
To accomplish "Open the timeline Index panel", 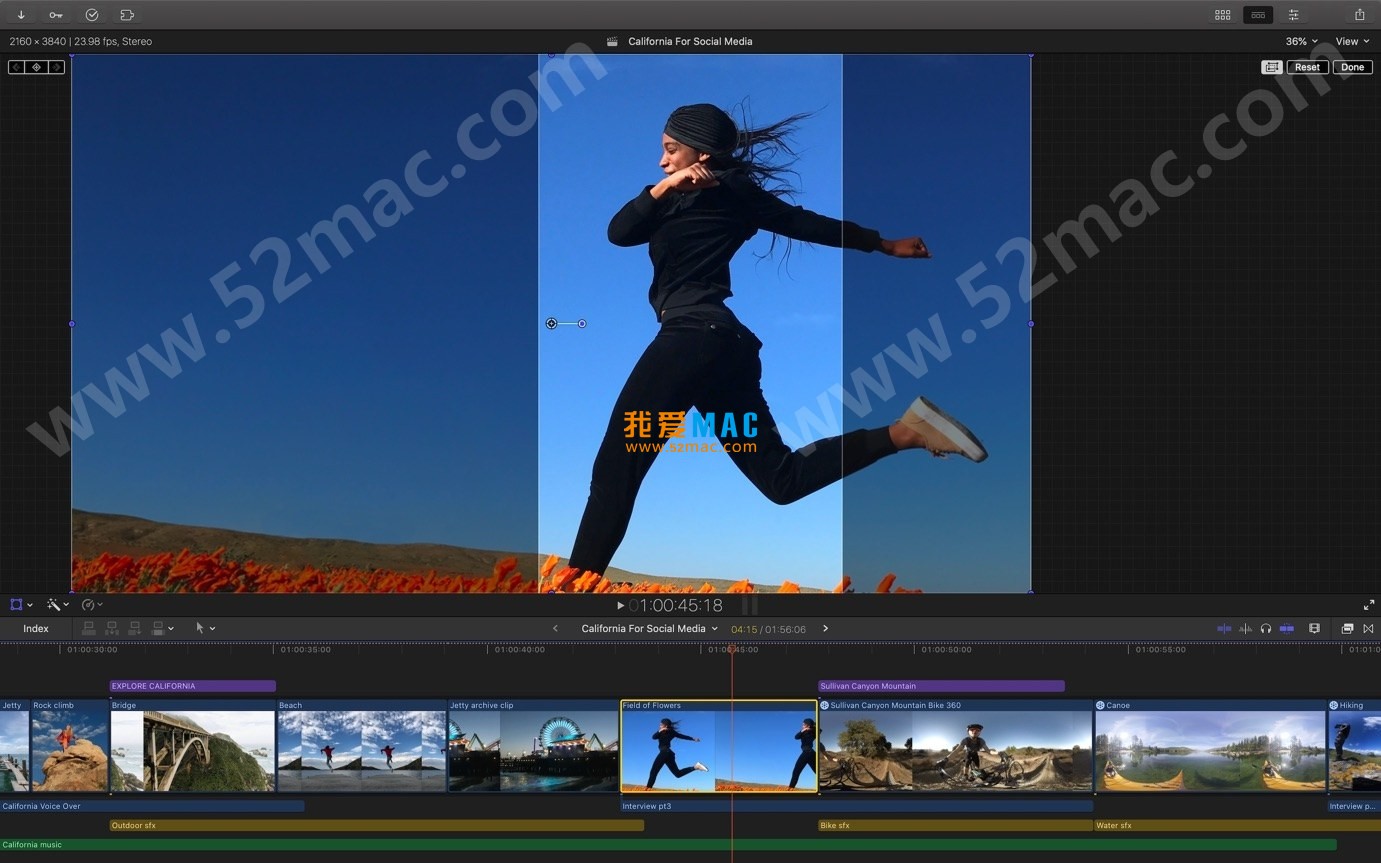I will 36,629.
